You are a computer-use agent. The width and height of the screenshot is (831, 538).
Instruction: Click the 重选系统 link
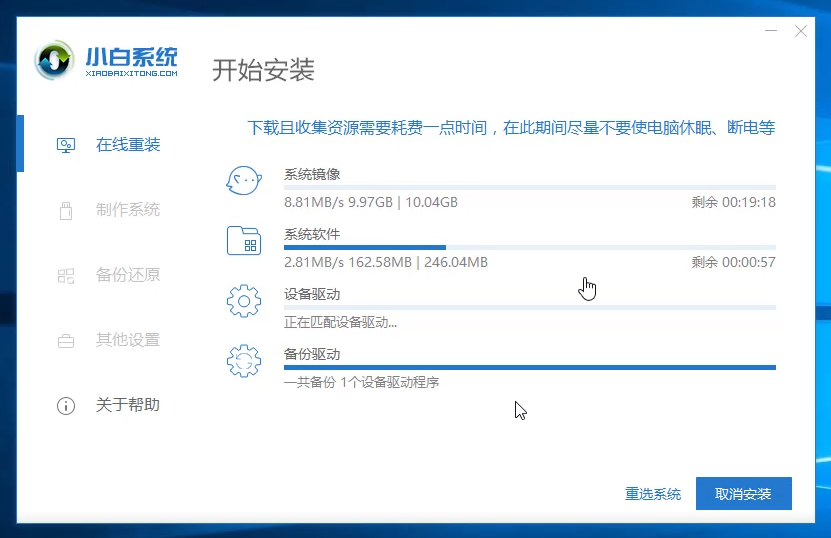click(653, 494)
